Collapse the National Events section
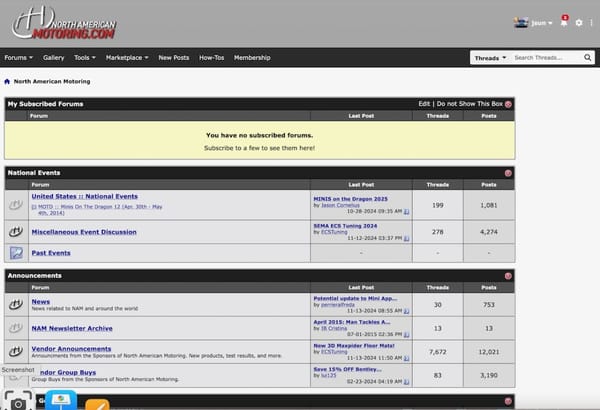 tap(508, 173)
